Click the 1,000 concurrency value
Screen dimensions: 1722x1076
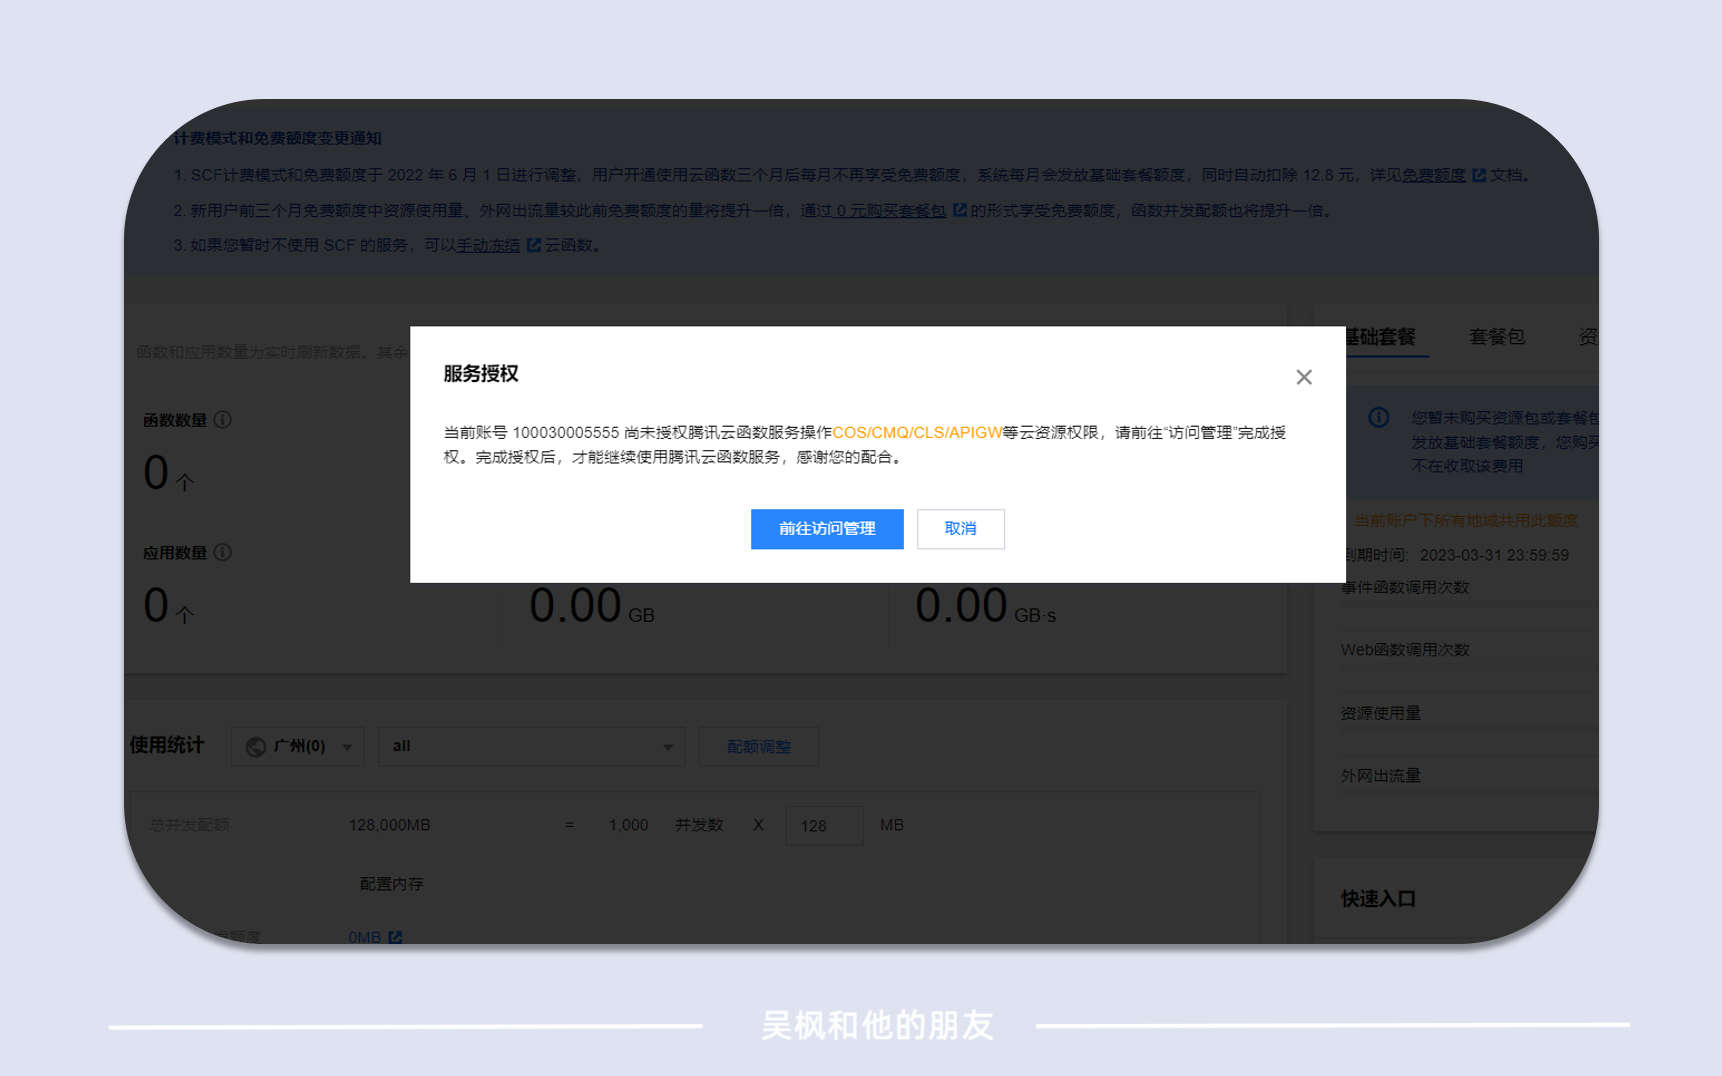click(x=628, y=825)
